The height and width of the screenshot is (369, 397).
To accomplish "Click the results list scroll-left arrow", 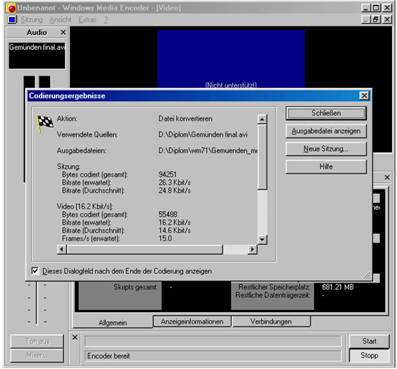I will click(x=62, y=249).
